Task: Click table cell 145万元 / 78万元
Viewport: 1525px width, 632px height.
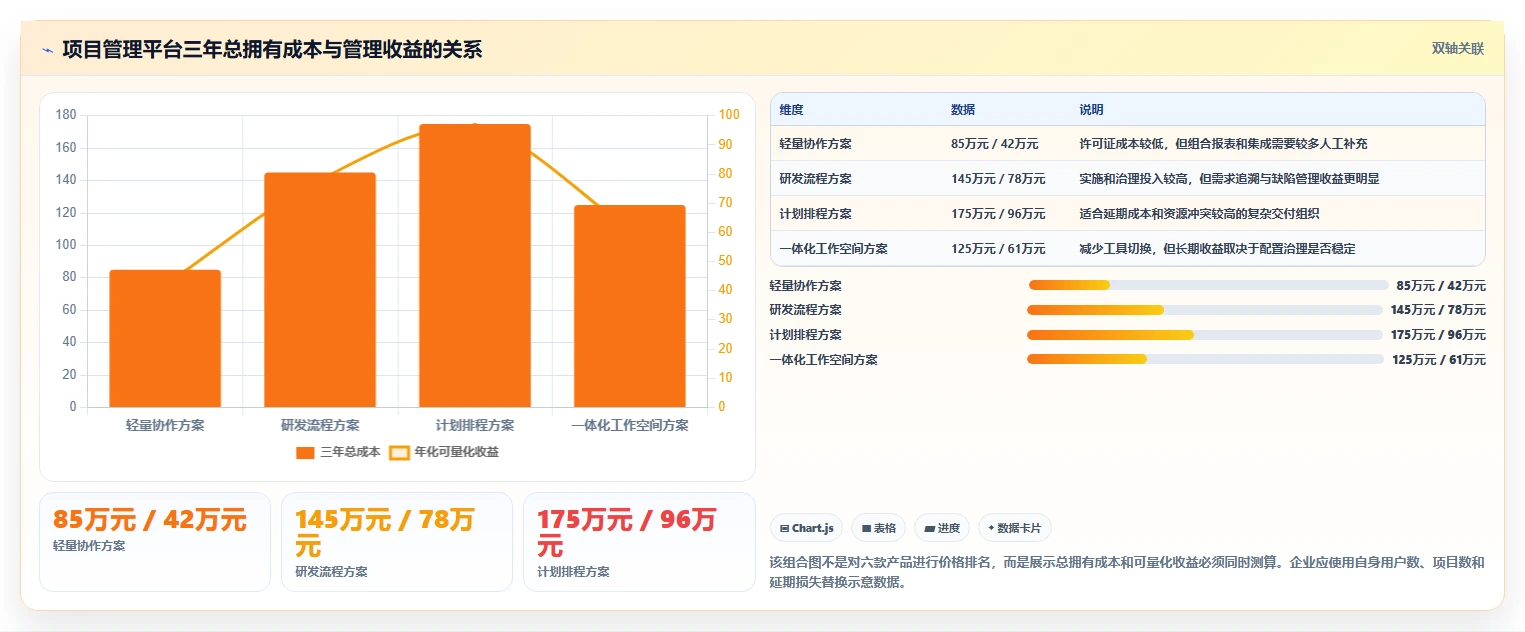Action: click(998, 179)
